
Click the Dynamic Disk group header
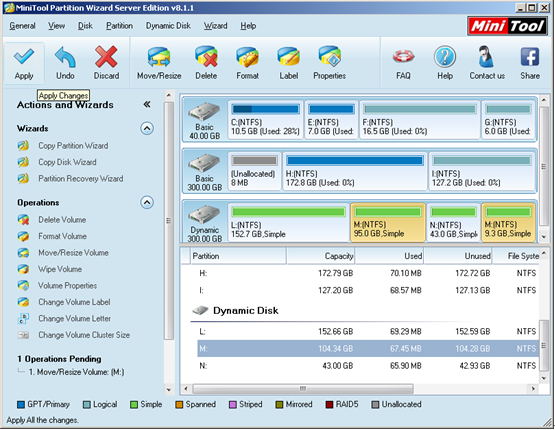click(x=245, y=310)
